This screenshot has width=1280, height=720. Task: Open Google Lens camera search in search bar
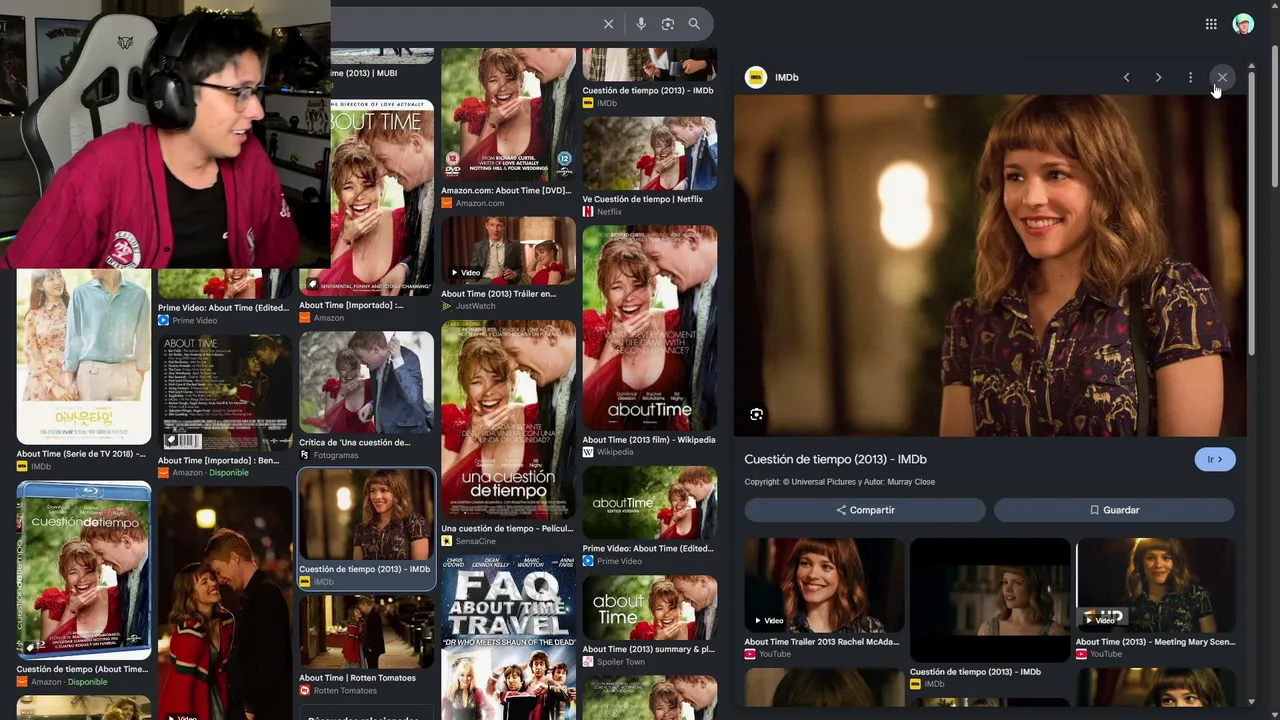[x=668, y=24]
